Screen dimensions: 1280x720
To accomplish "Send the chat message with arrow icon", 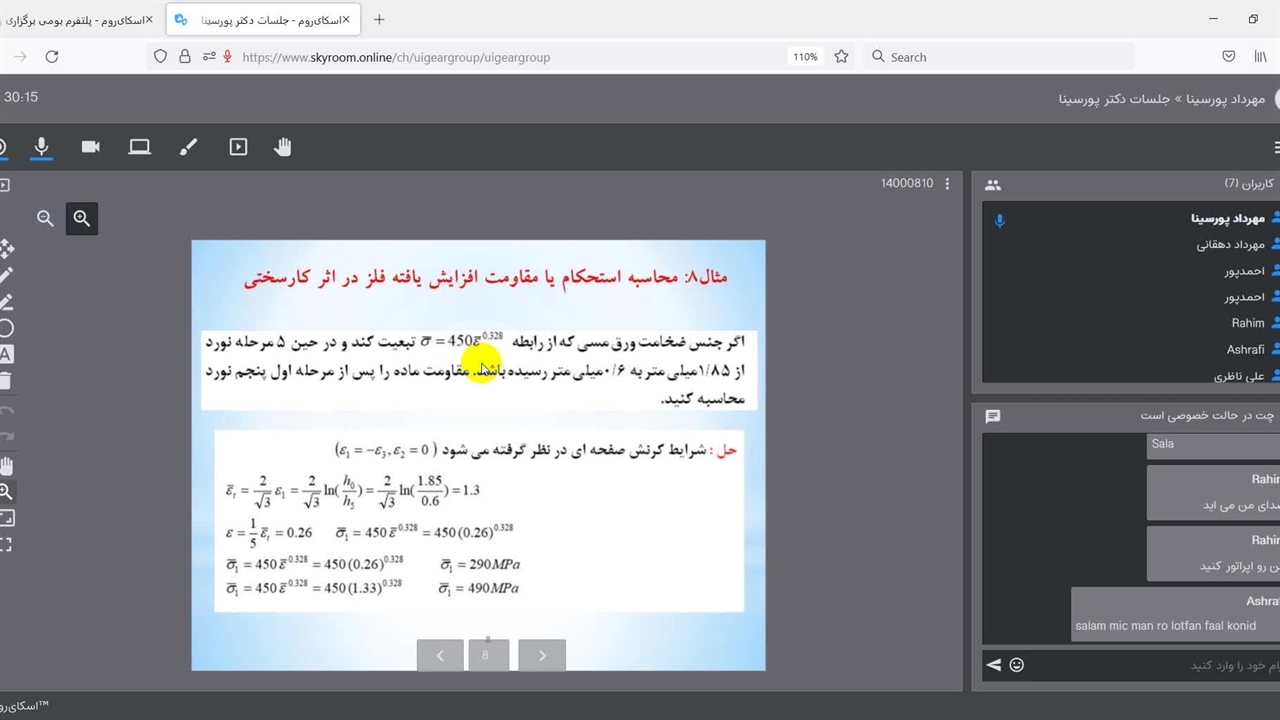I will pyautogui.click(x=993, y=665).
